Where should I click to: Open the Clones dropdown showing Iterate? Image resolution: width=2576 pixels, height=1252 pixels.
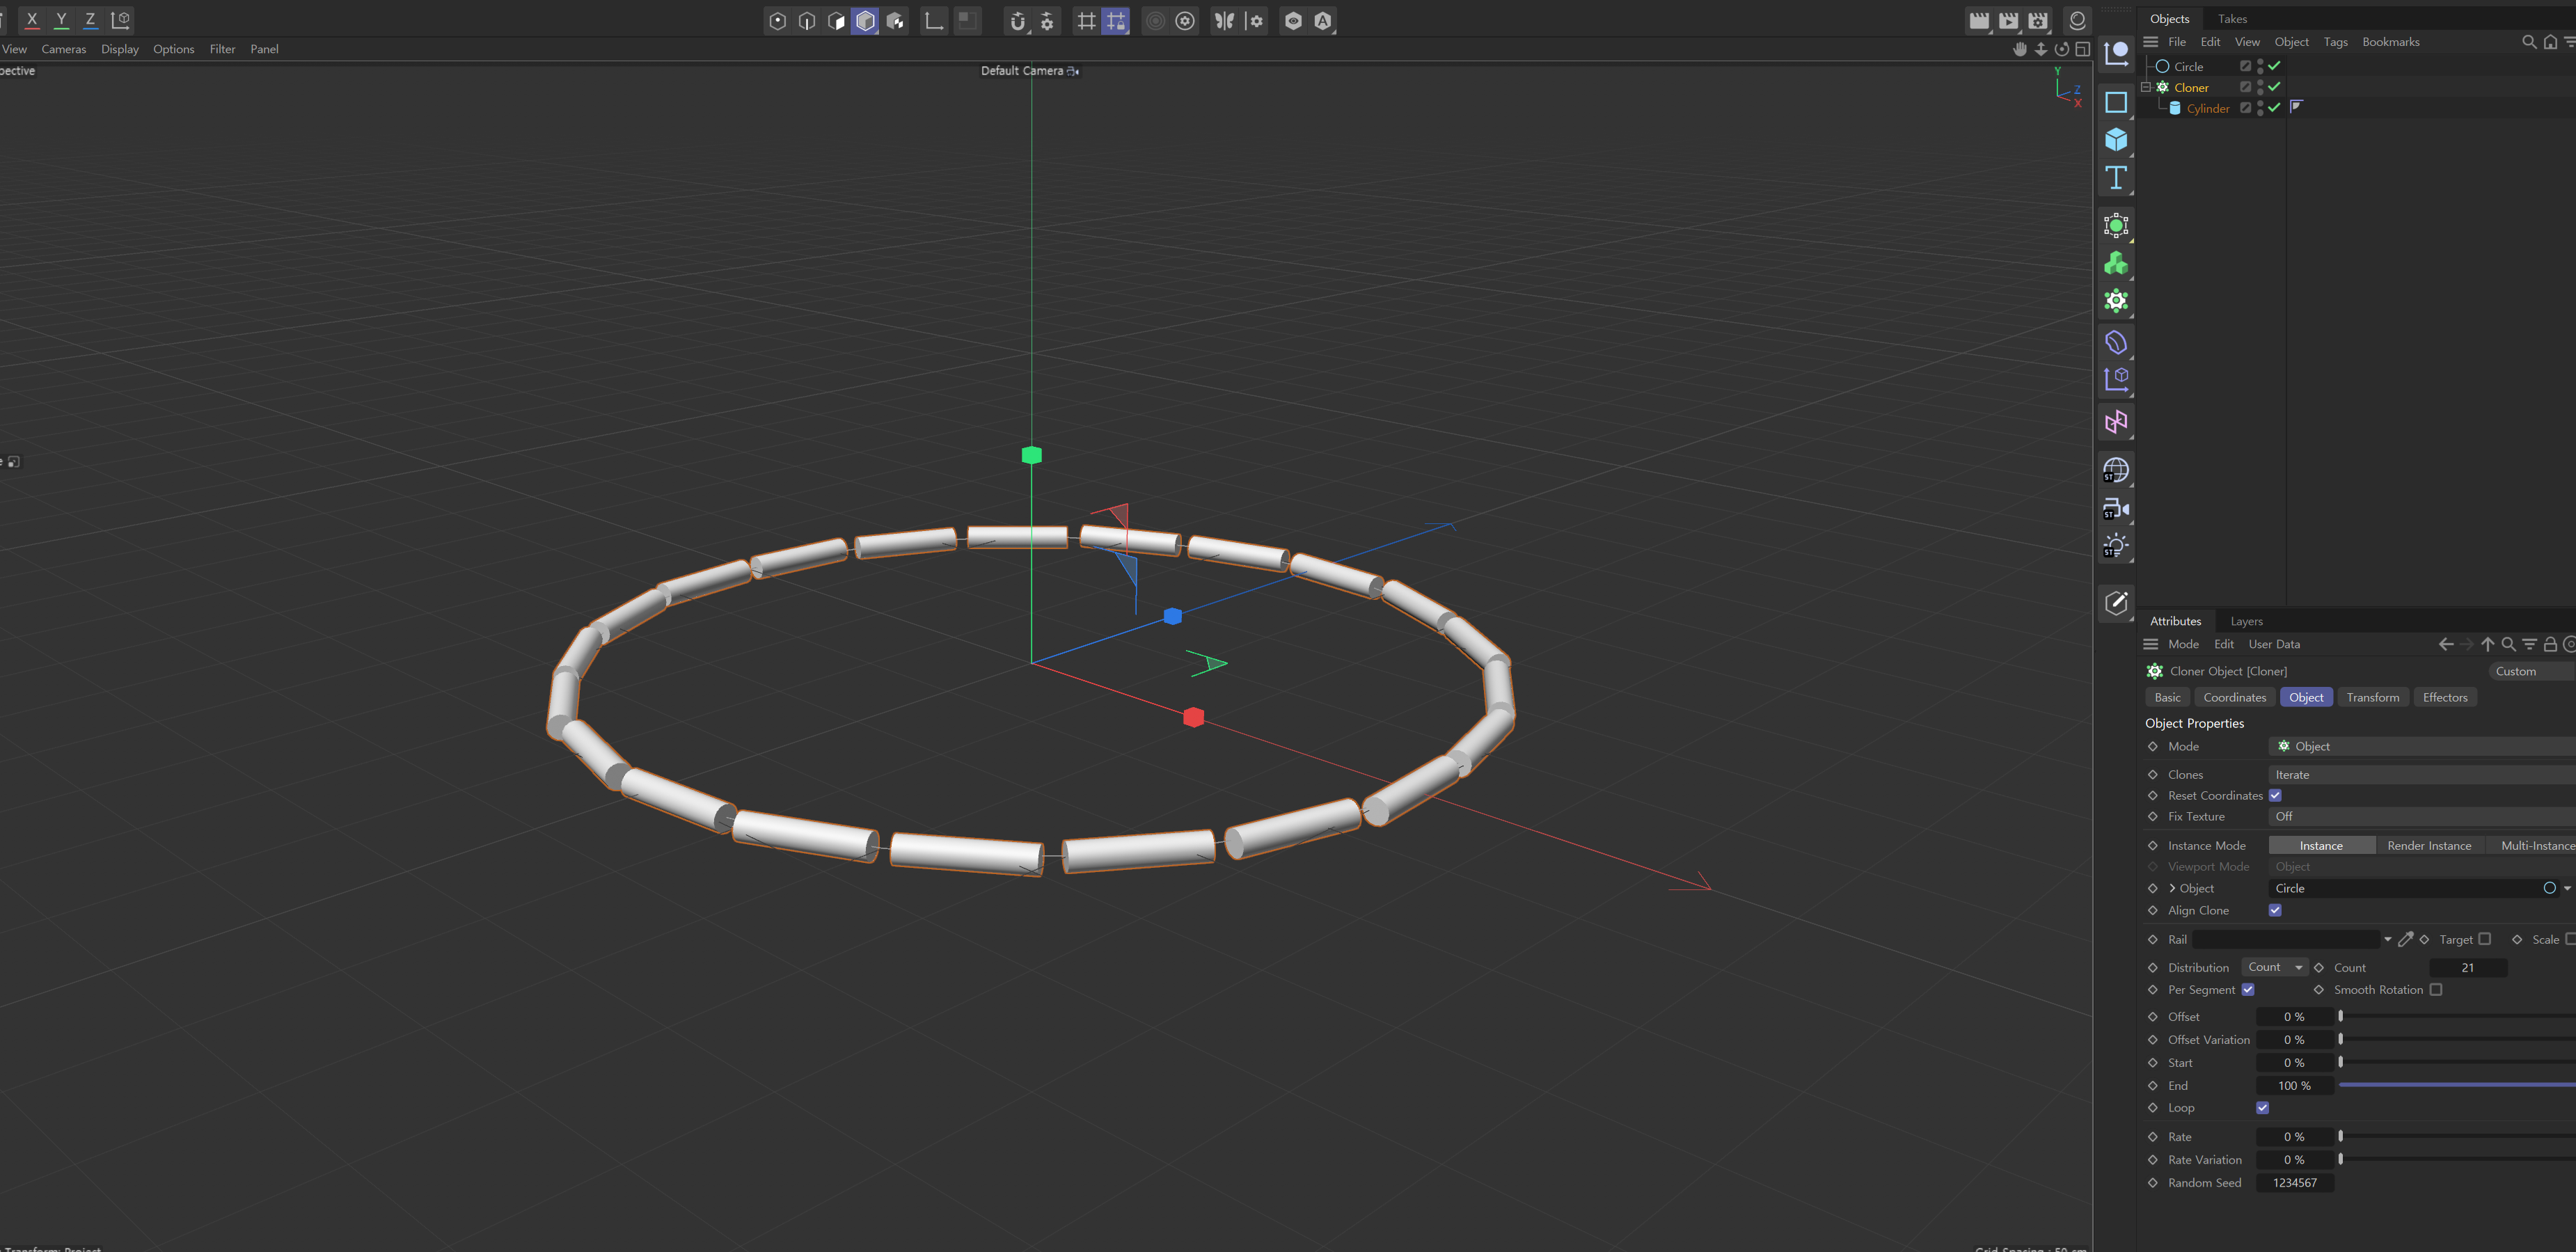pos(2422,775)
